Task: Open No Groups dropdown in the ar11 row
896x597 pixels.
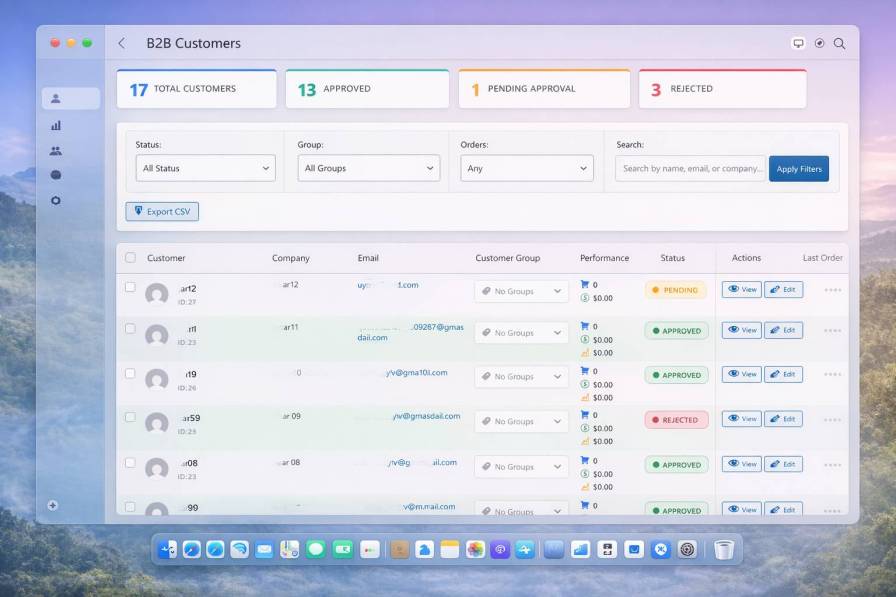Action: [522, 332]
